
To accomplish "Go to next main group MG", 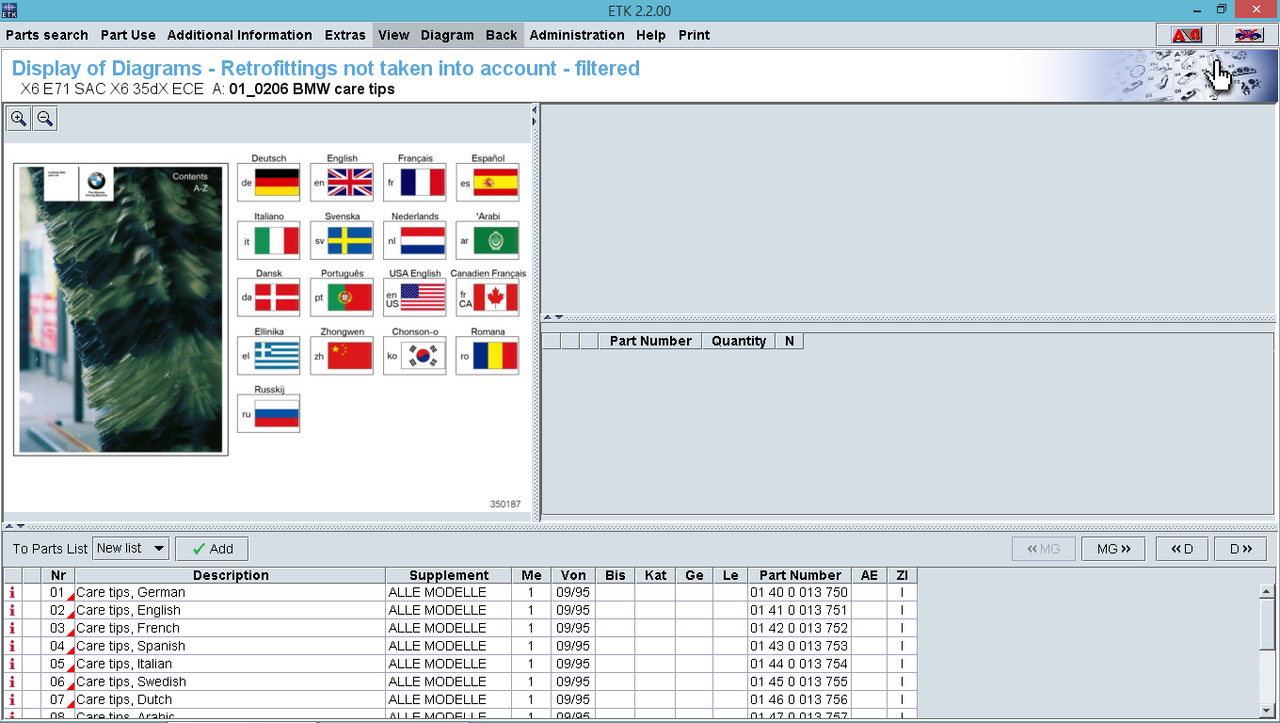I will coord(1113,549).
